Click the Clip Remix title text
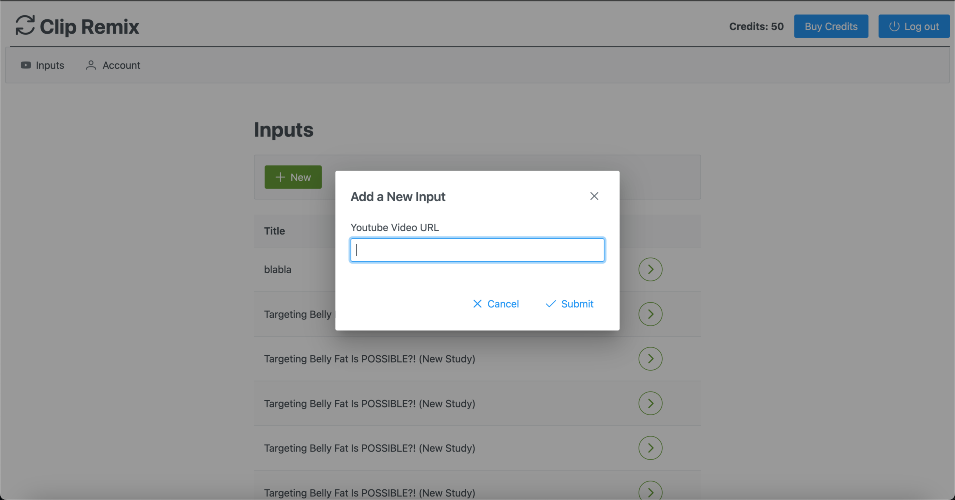The image size is (955, 500). (90, 27)
